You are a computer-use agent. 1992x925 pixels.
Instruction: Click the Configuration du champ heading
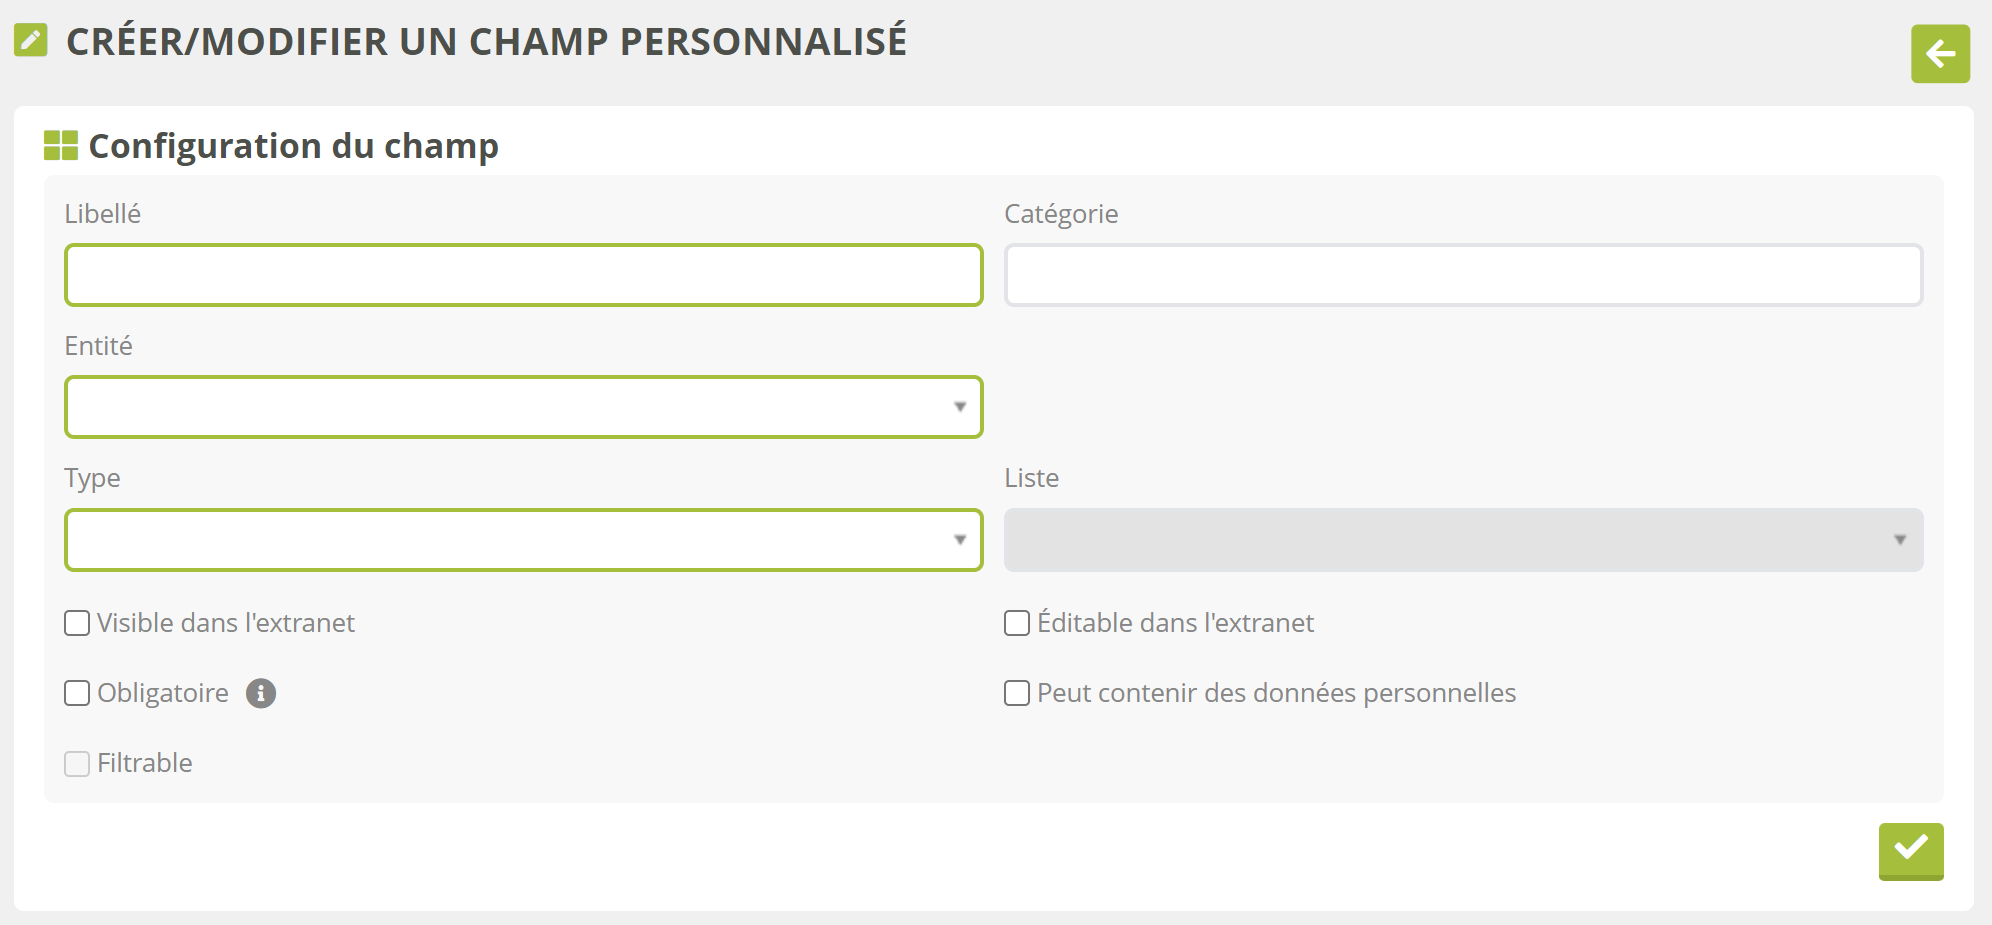point(293,146)
